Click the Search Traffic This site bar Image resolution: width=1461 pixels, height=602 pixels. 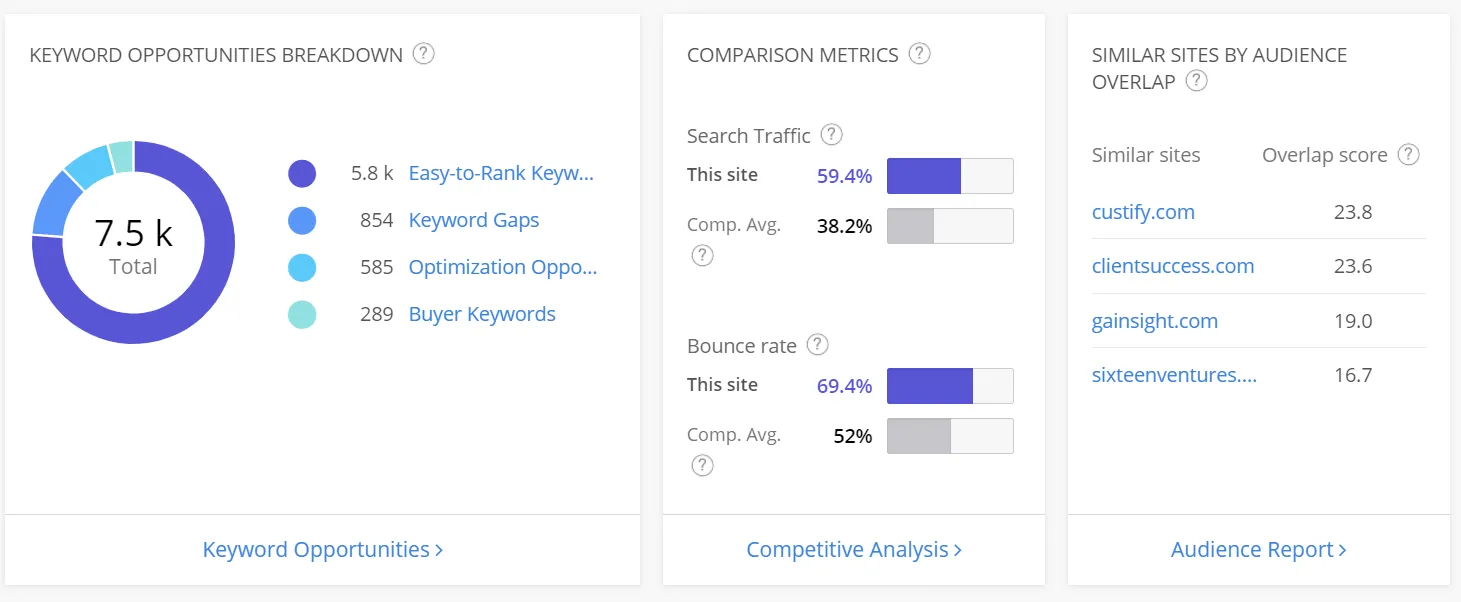[949, 176]
